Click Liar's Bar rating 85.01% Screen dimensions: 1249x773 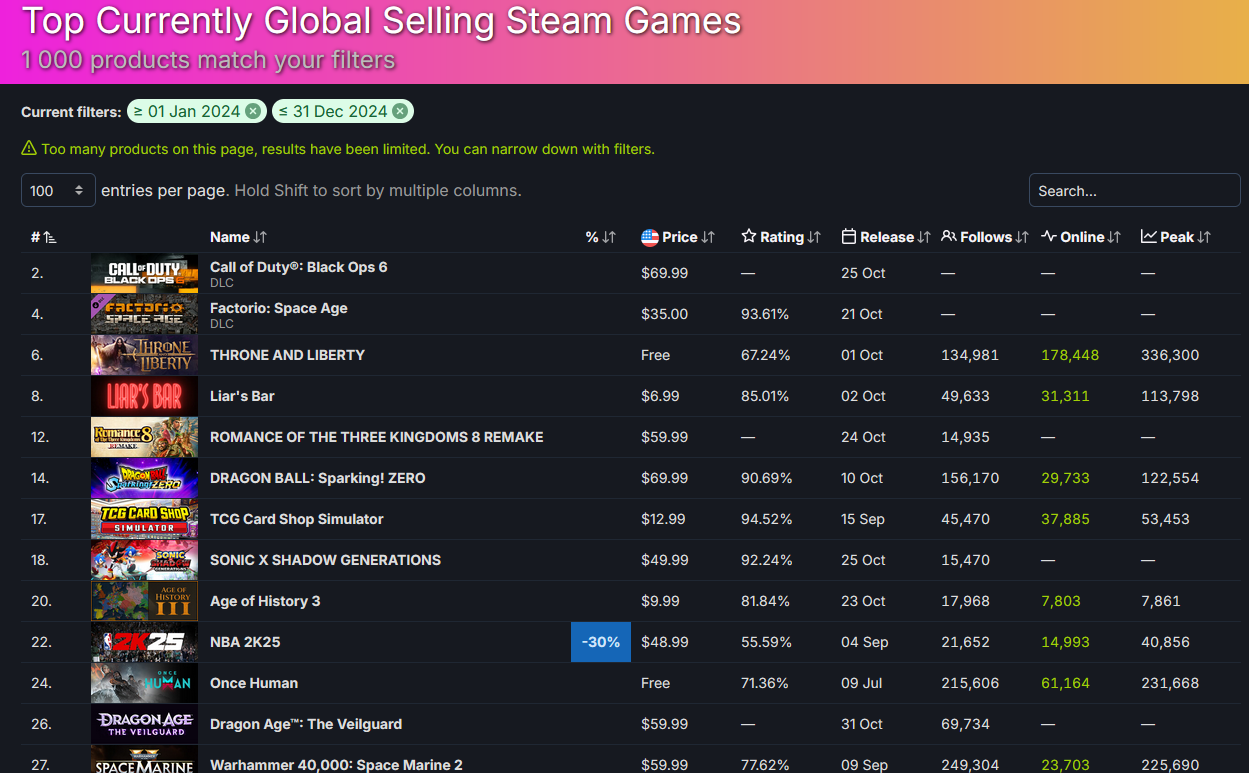(x=765, y=396)
